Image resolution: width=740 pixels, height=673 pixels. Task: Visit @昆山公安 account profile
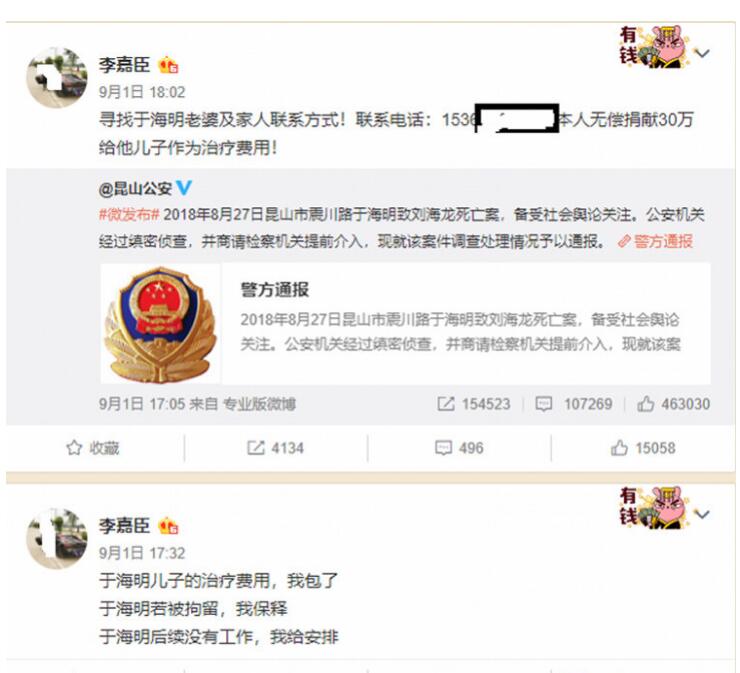[x=135, y=189]
